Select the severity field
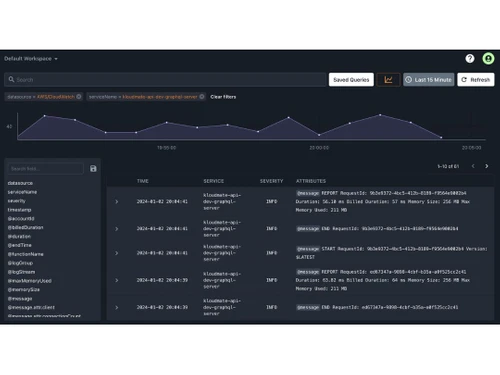This screenshot has width=500, height=375. point(17,201)
